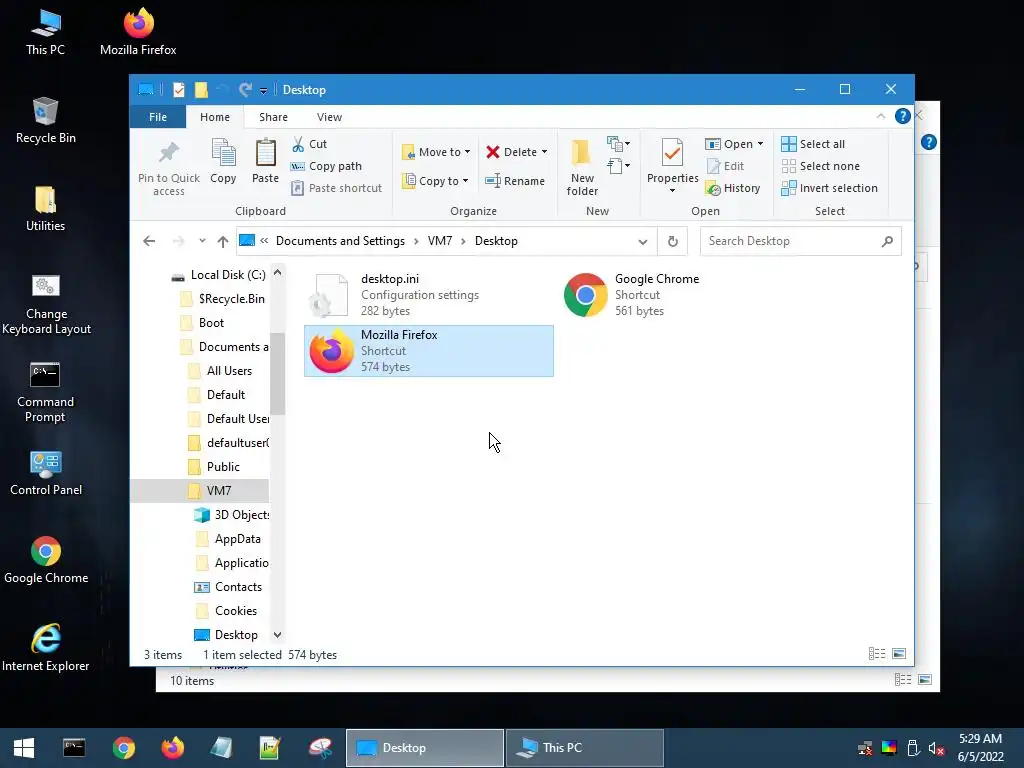Viewport: 1024px width, 768px height.
Task: Open Control Panel desktop icon
Action: (x=46, y=473)
